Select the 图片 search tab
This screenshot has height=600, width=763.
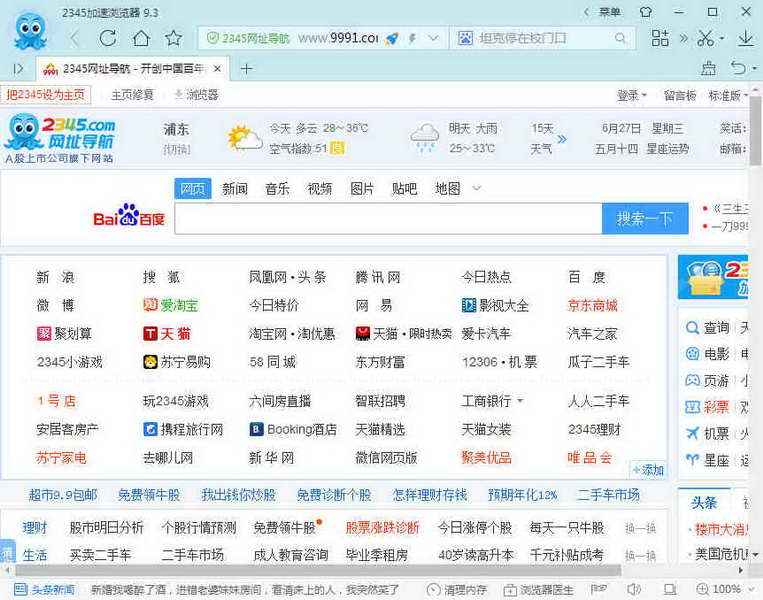(362, 188)
